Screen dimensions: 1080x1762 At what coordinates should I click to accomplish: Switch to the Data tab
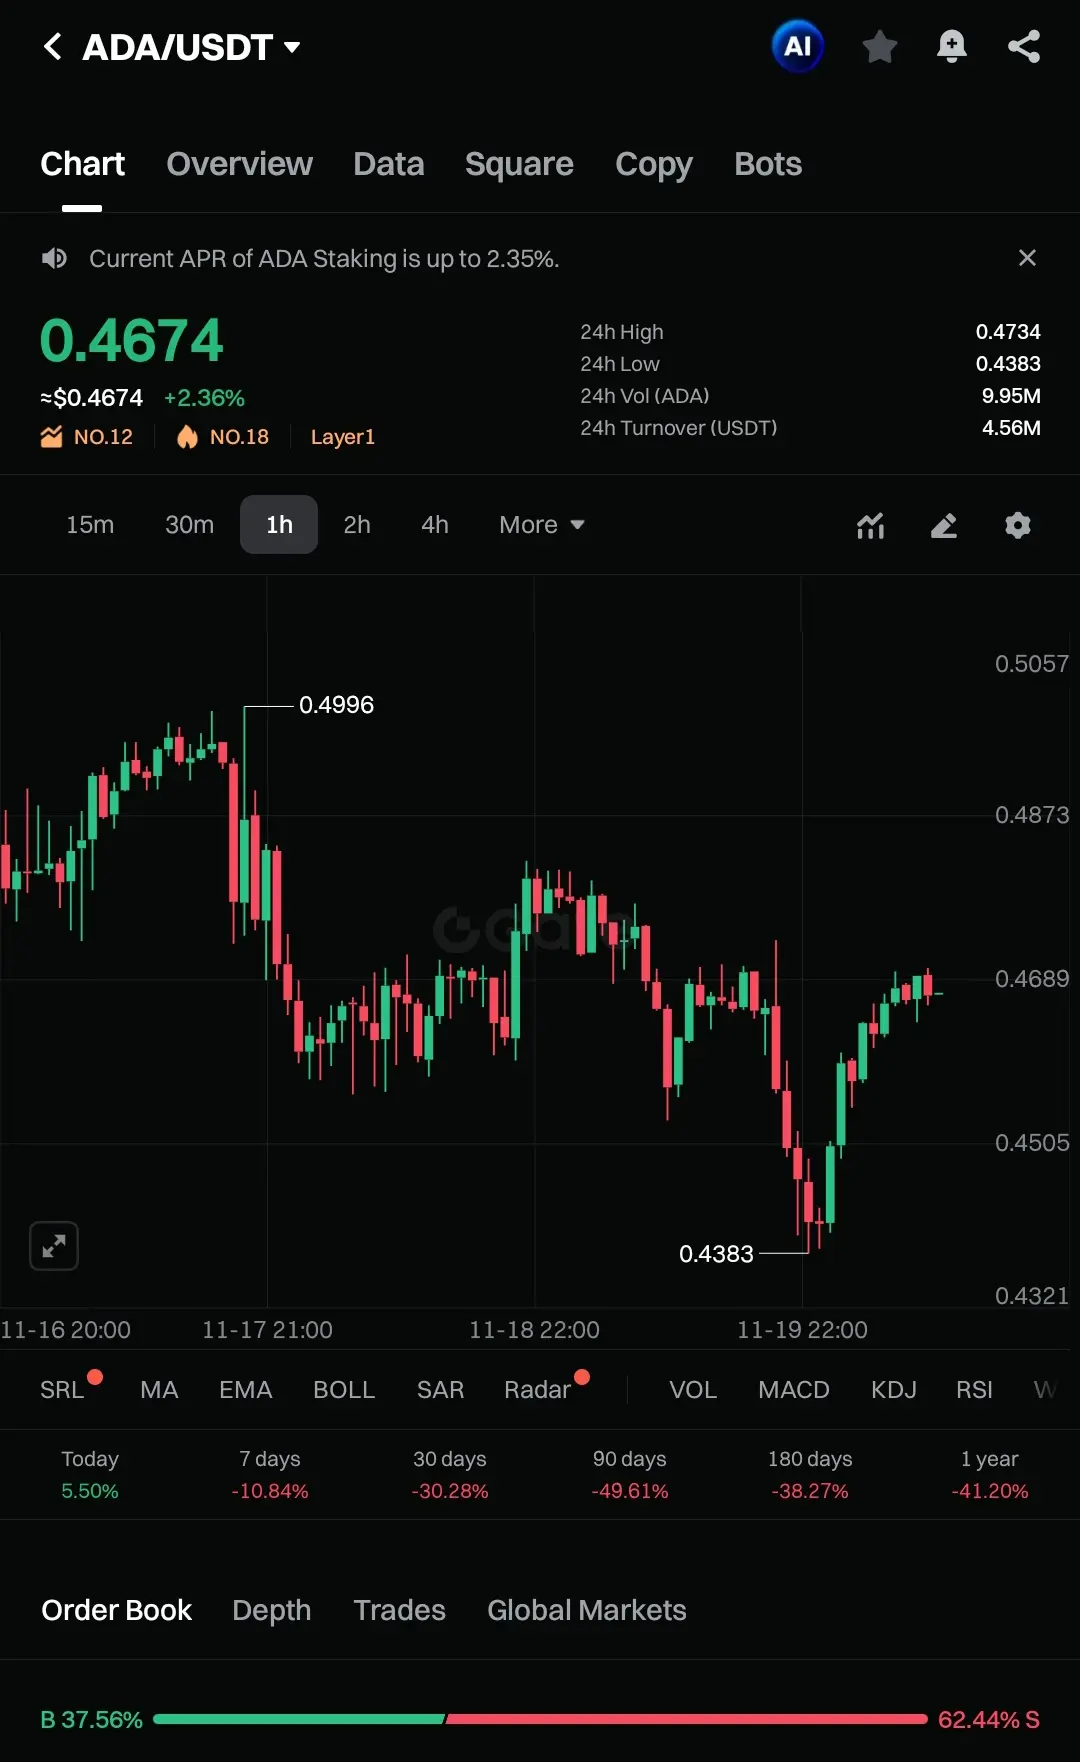388,164
